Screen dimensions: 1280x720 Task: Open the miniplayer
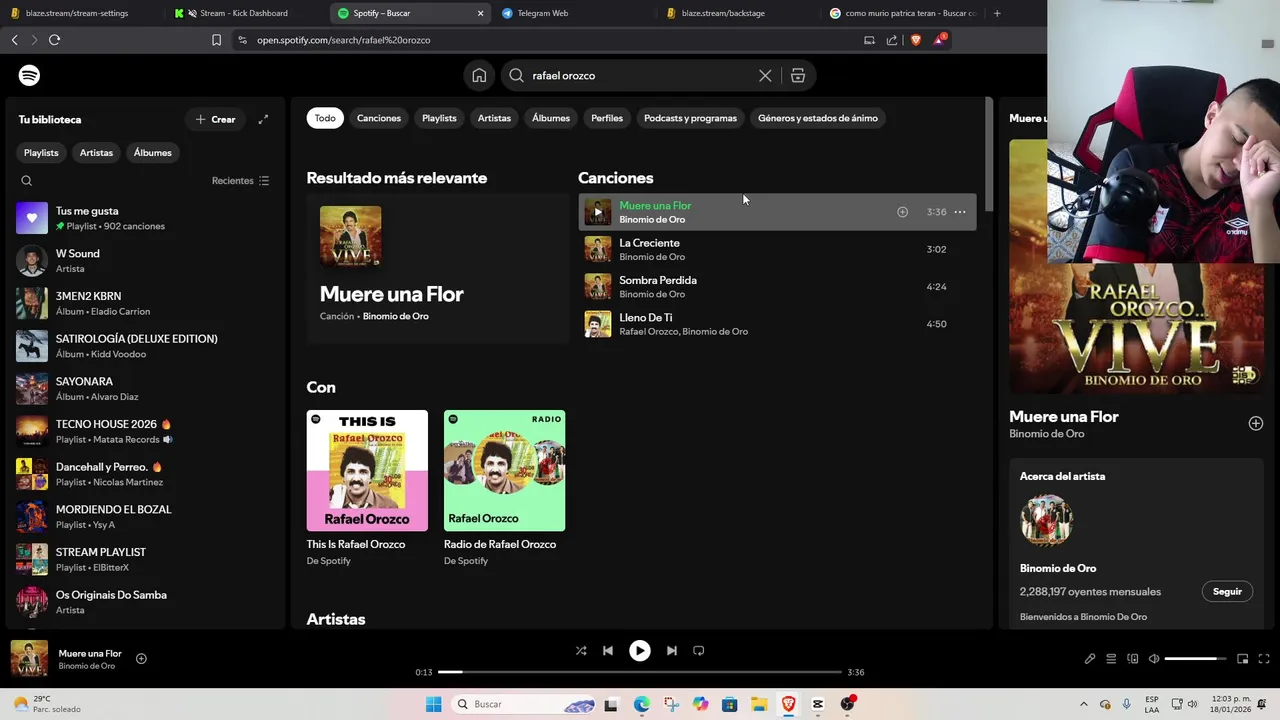point(1243,659)
